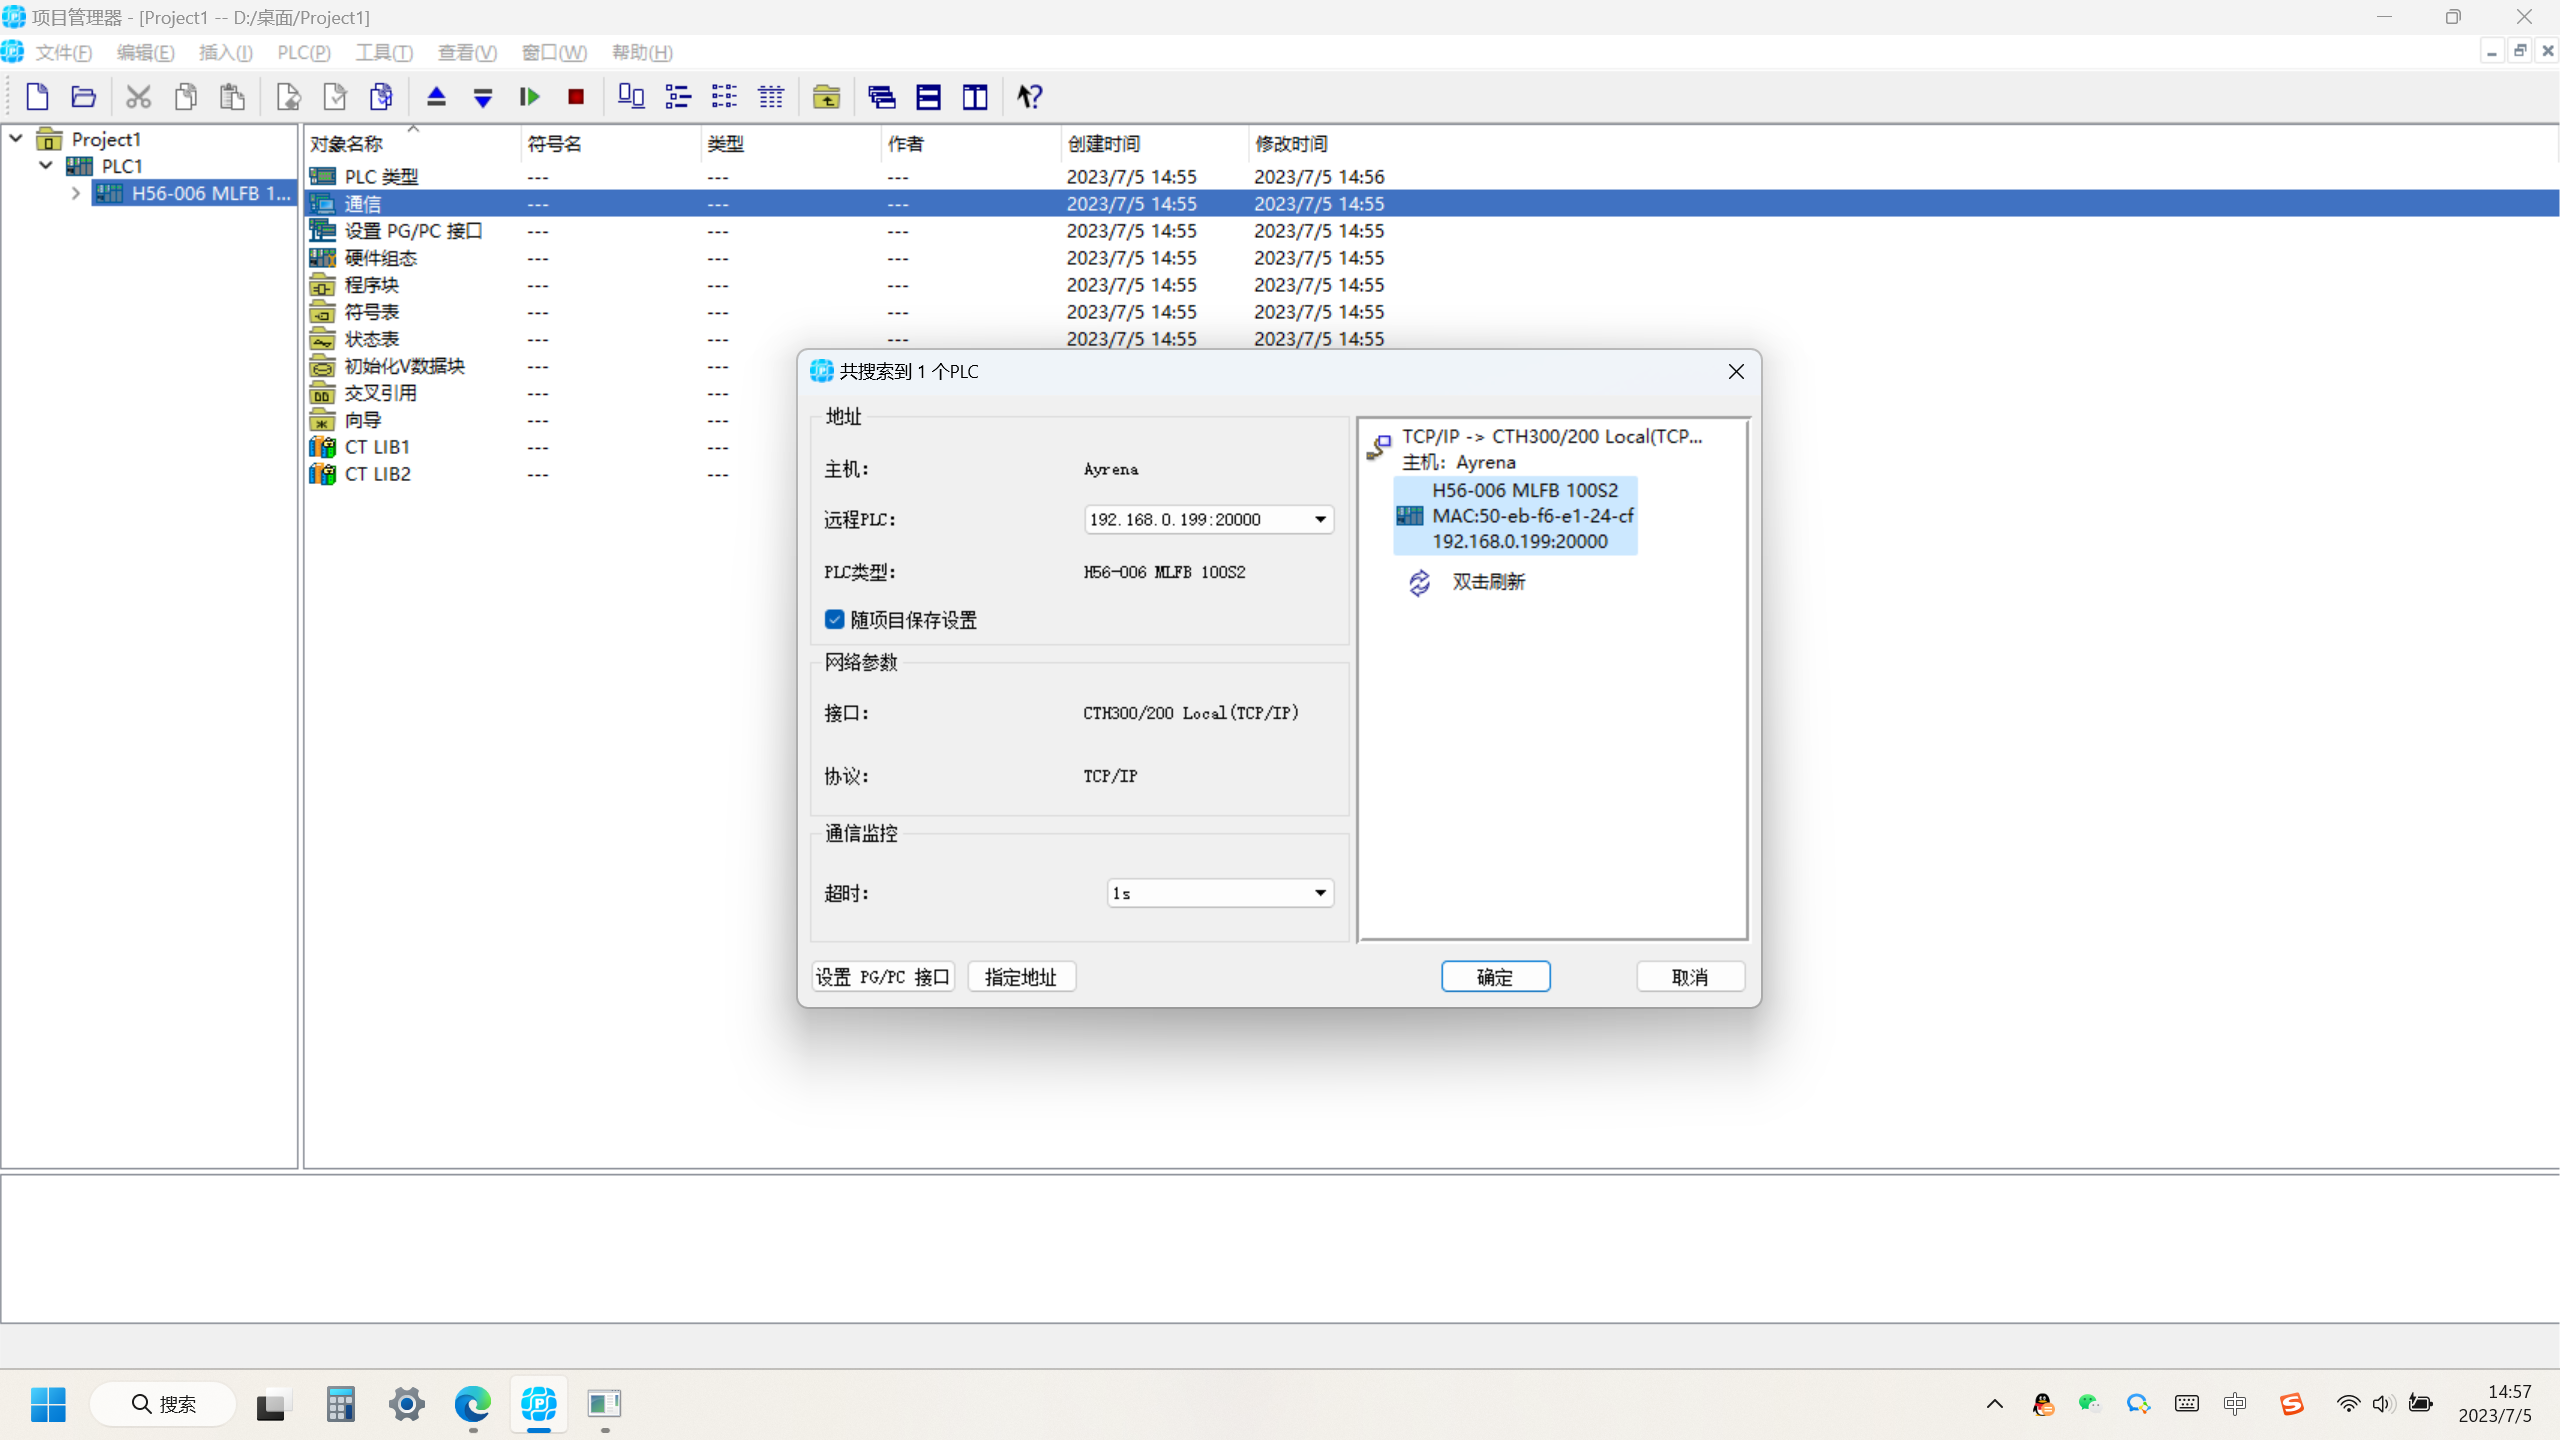Select the 硬件组态 item in object list

tap(380, 258)
